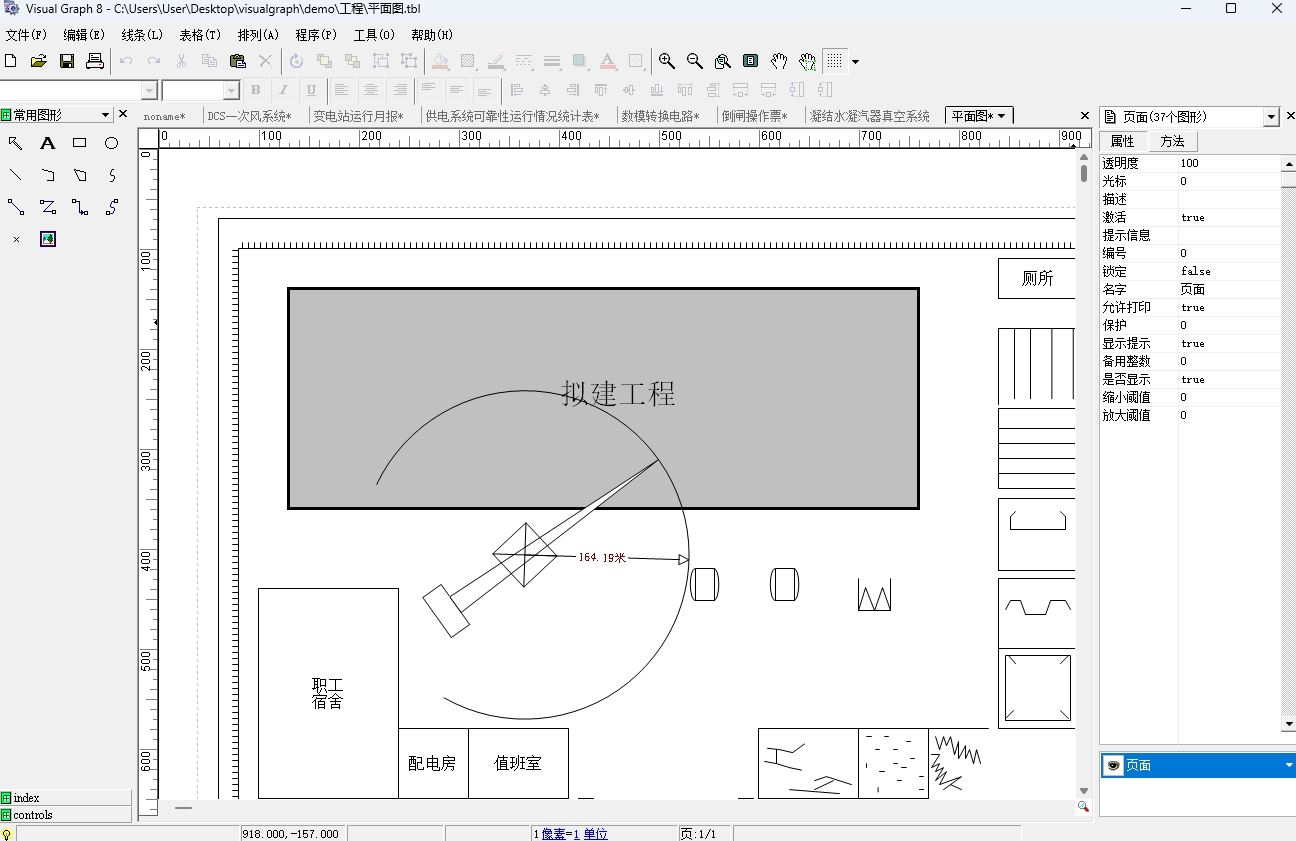1296x841 pixels.
Task: Open the 工具(O) menu
Action: click(x=374, y=35)
